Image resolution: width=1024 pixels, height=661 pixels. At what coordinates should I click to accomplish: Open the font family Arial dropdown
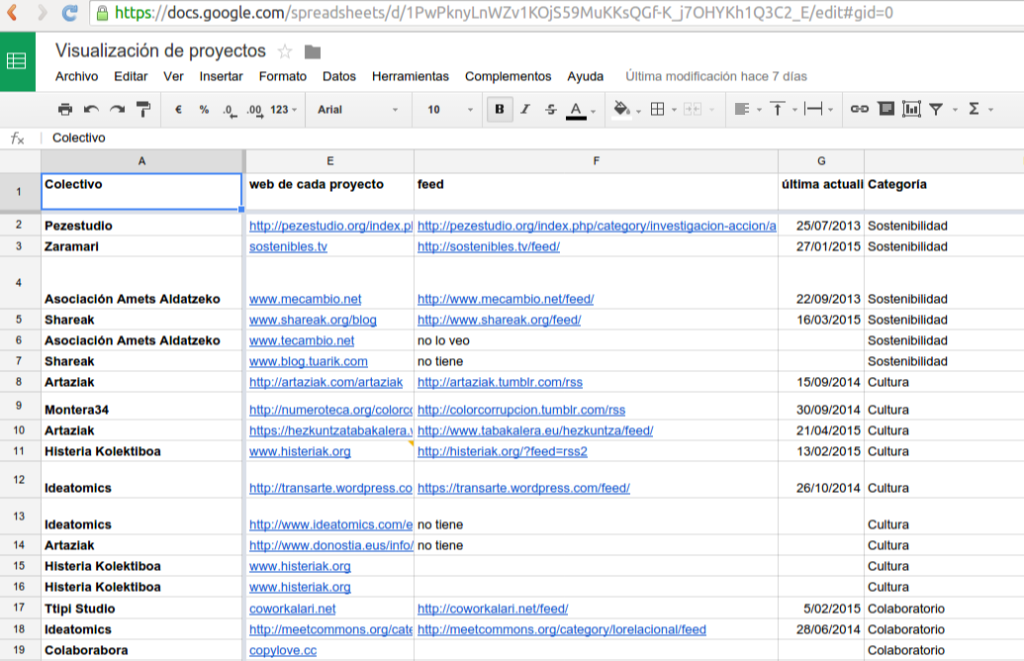tap(357, 110)
